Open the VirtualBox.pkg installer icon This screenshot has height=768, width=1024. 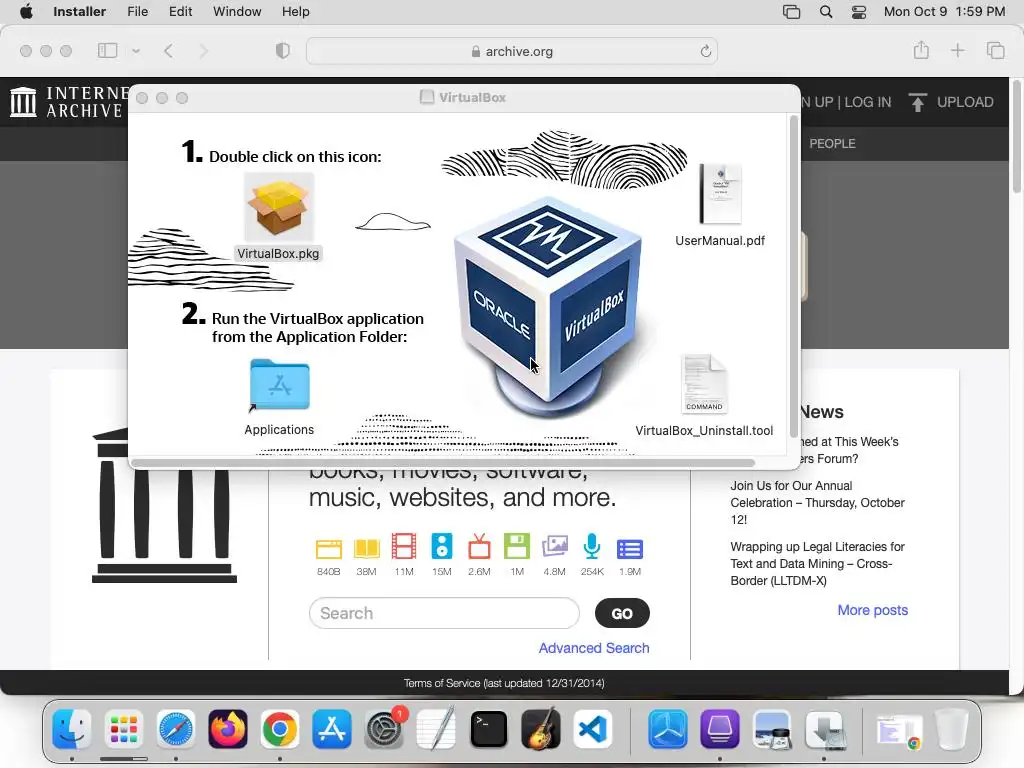click(x=279, y=208)
